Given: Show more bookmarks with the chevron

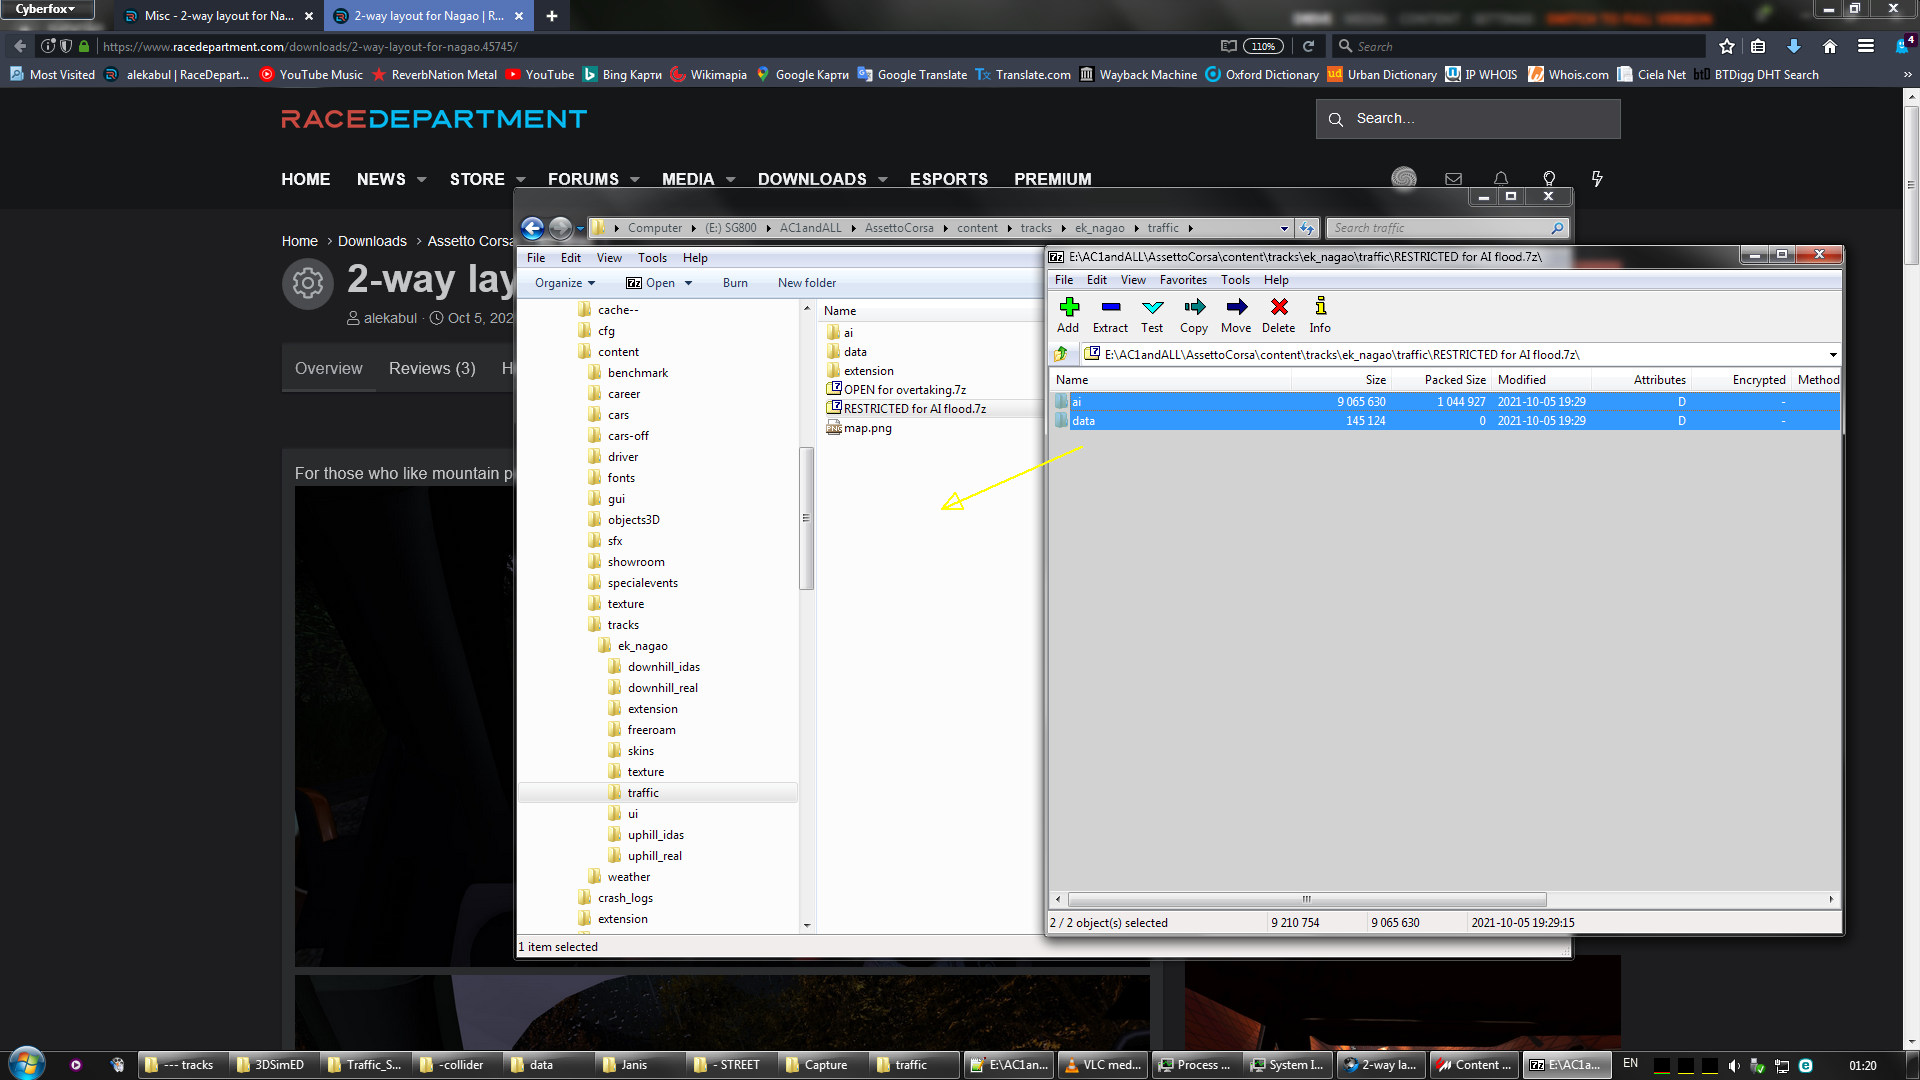Looking at the screenshot, I should tap(1907, 75).
